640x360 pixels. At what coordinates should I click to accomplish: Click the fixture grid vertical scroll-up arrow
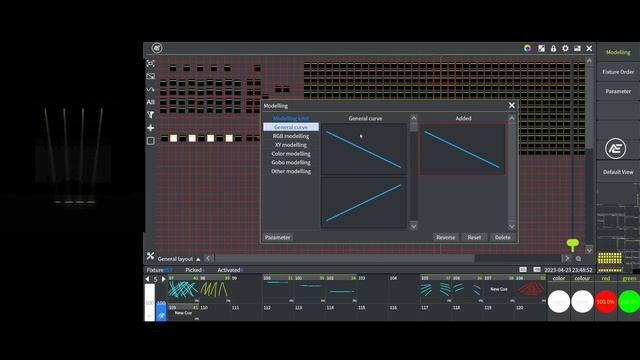click(589, 61)
